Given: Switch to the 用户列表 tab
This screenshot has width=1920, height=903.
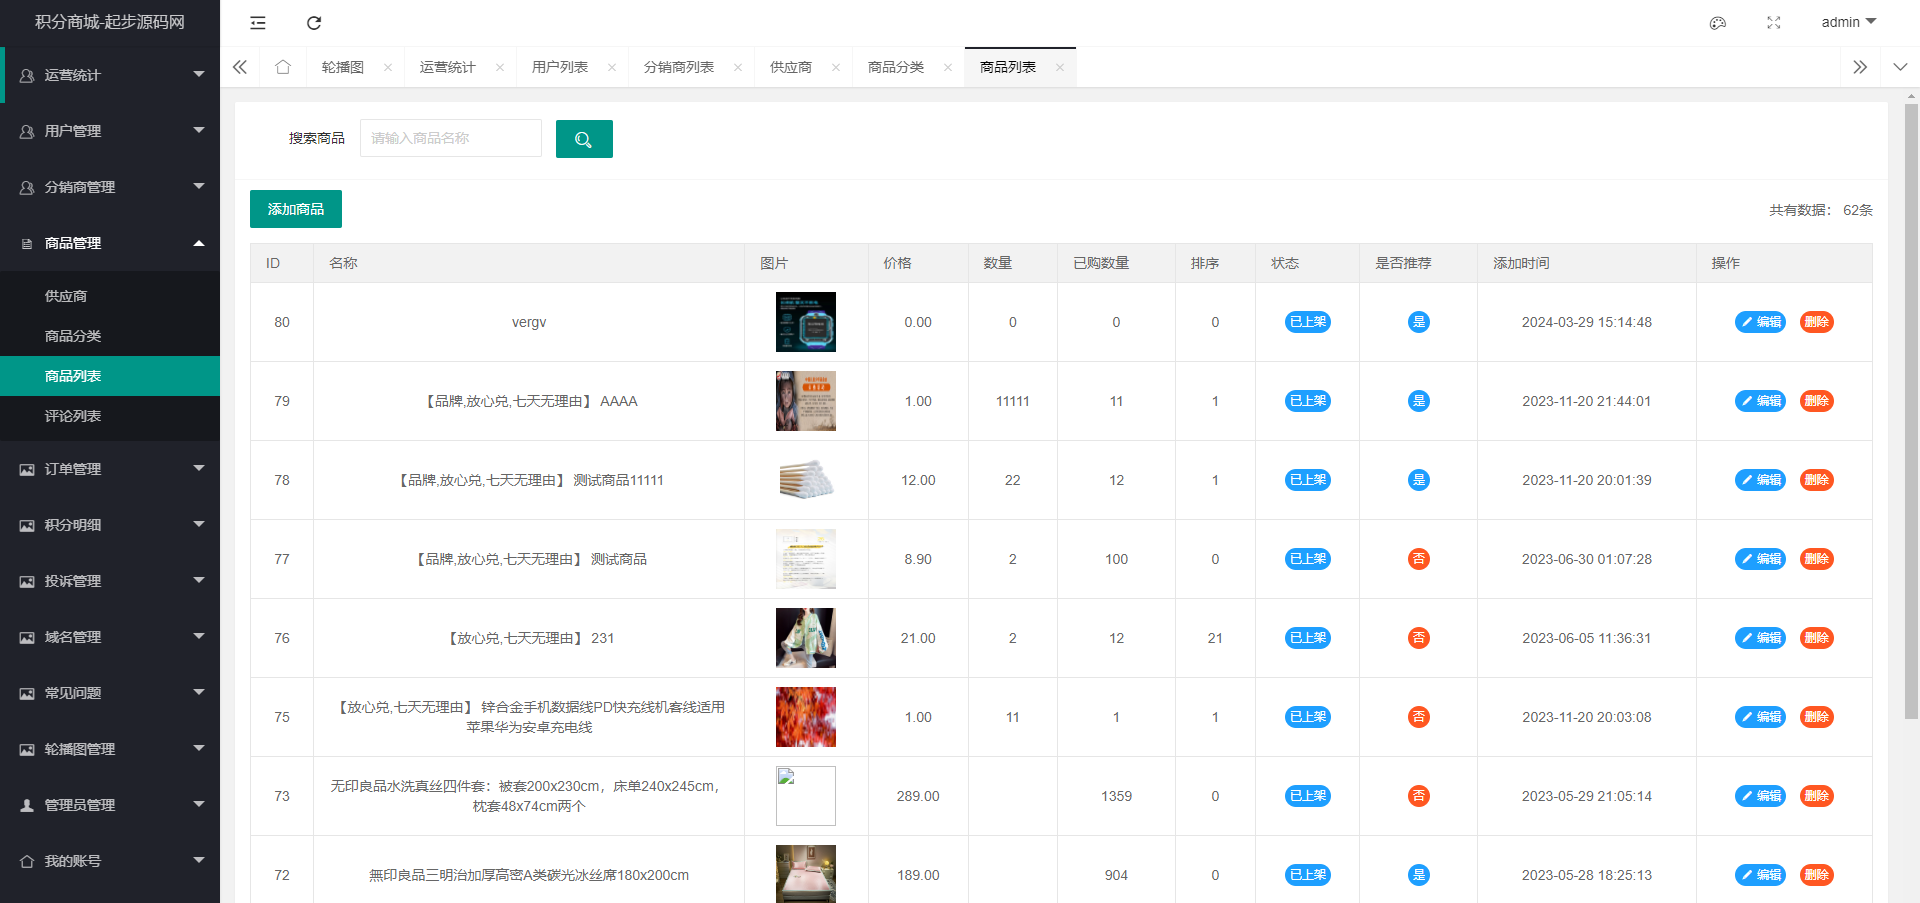Looking at the screenshot, I should 560,67.
